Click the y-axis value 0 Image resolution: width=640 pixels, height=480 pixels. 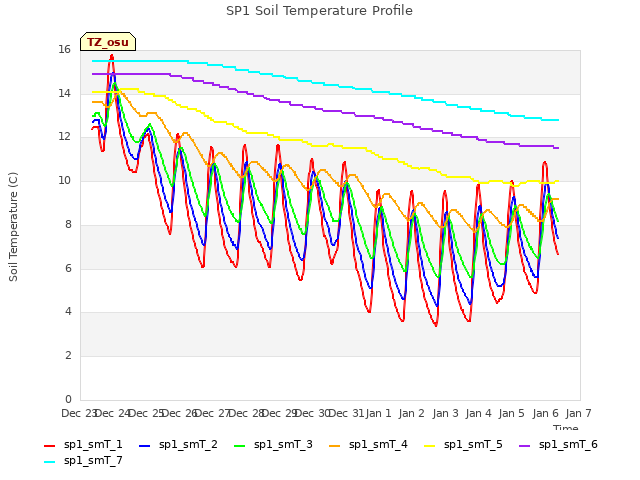coord(68,399)
